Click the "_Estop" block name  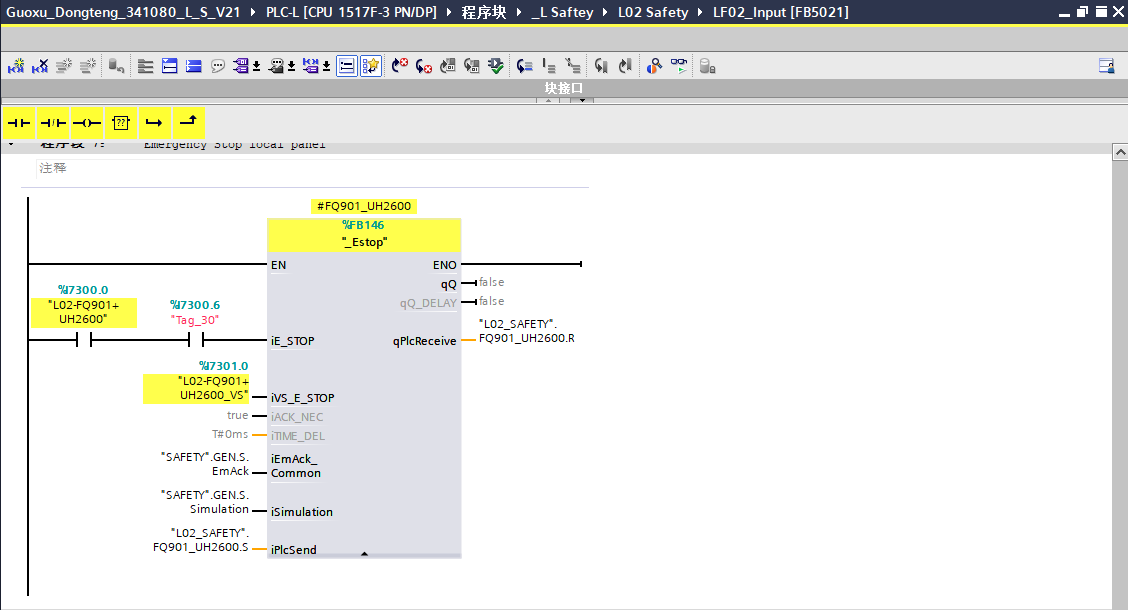tap(364, 242)
